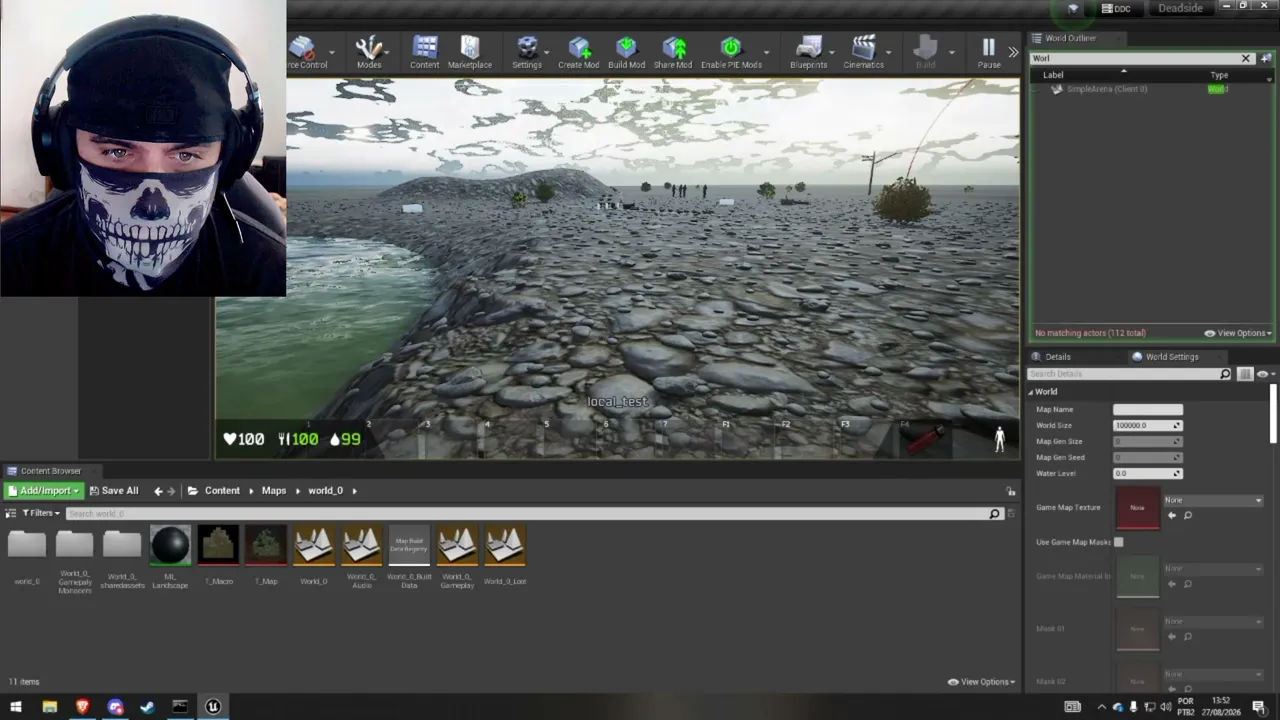Click the Build Mod toolbar icon

coord(627,52)
